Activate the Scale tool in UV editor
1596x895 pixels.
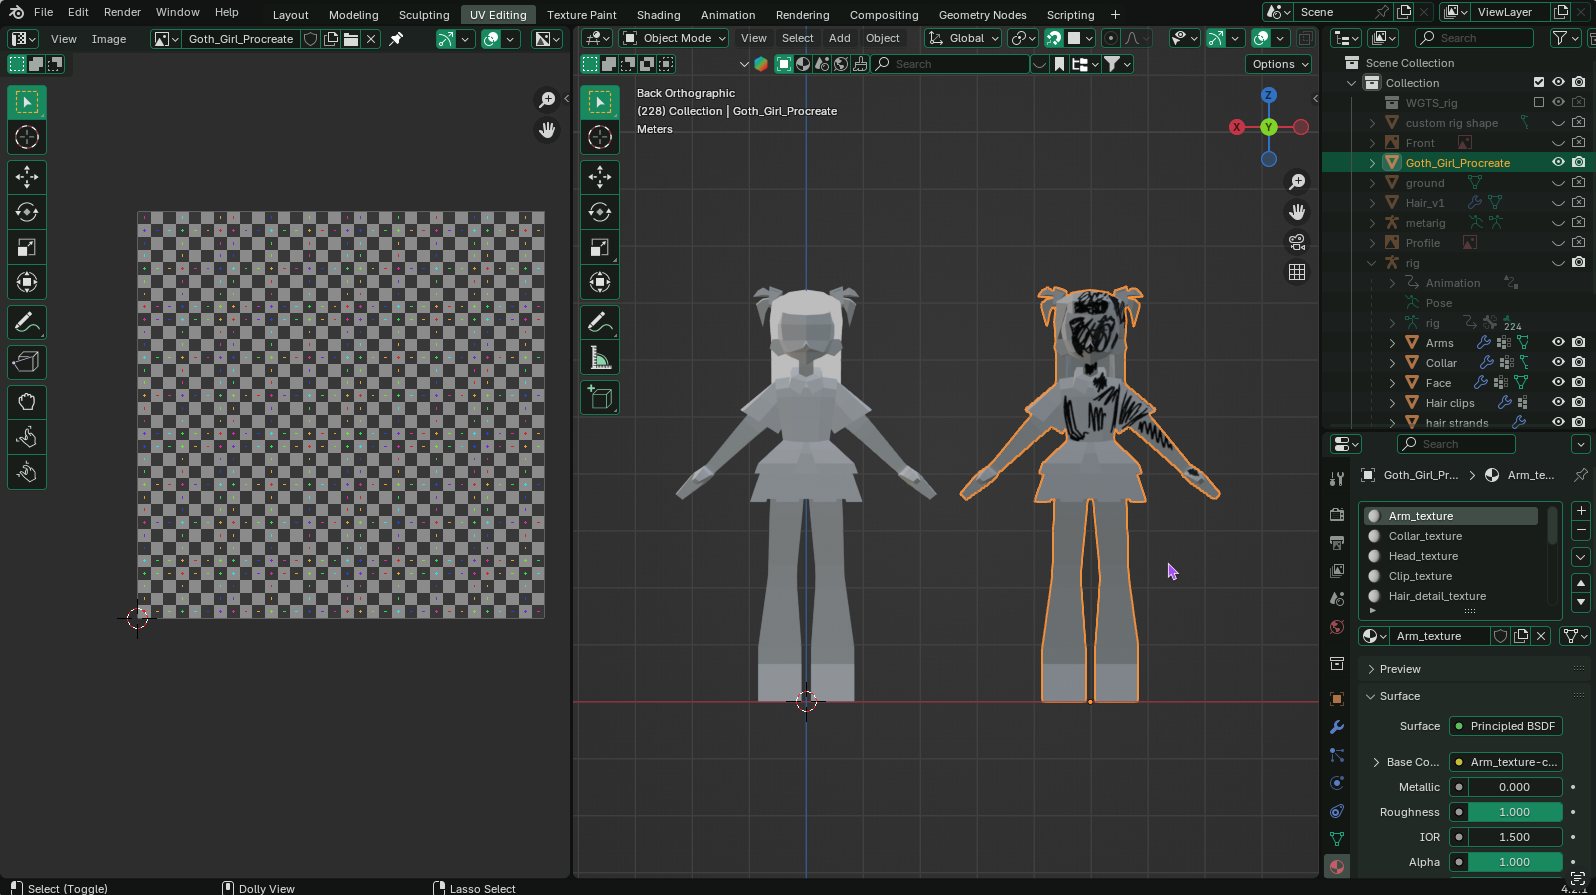pos(27,247)
